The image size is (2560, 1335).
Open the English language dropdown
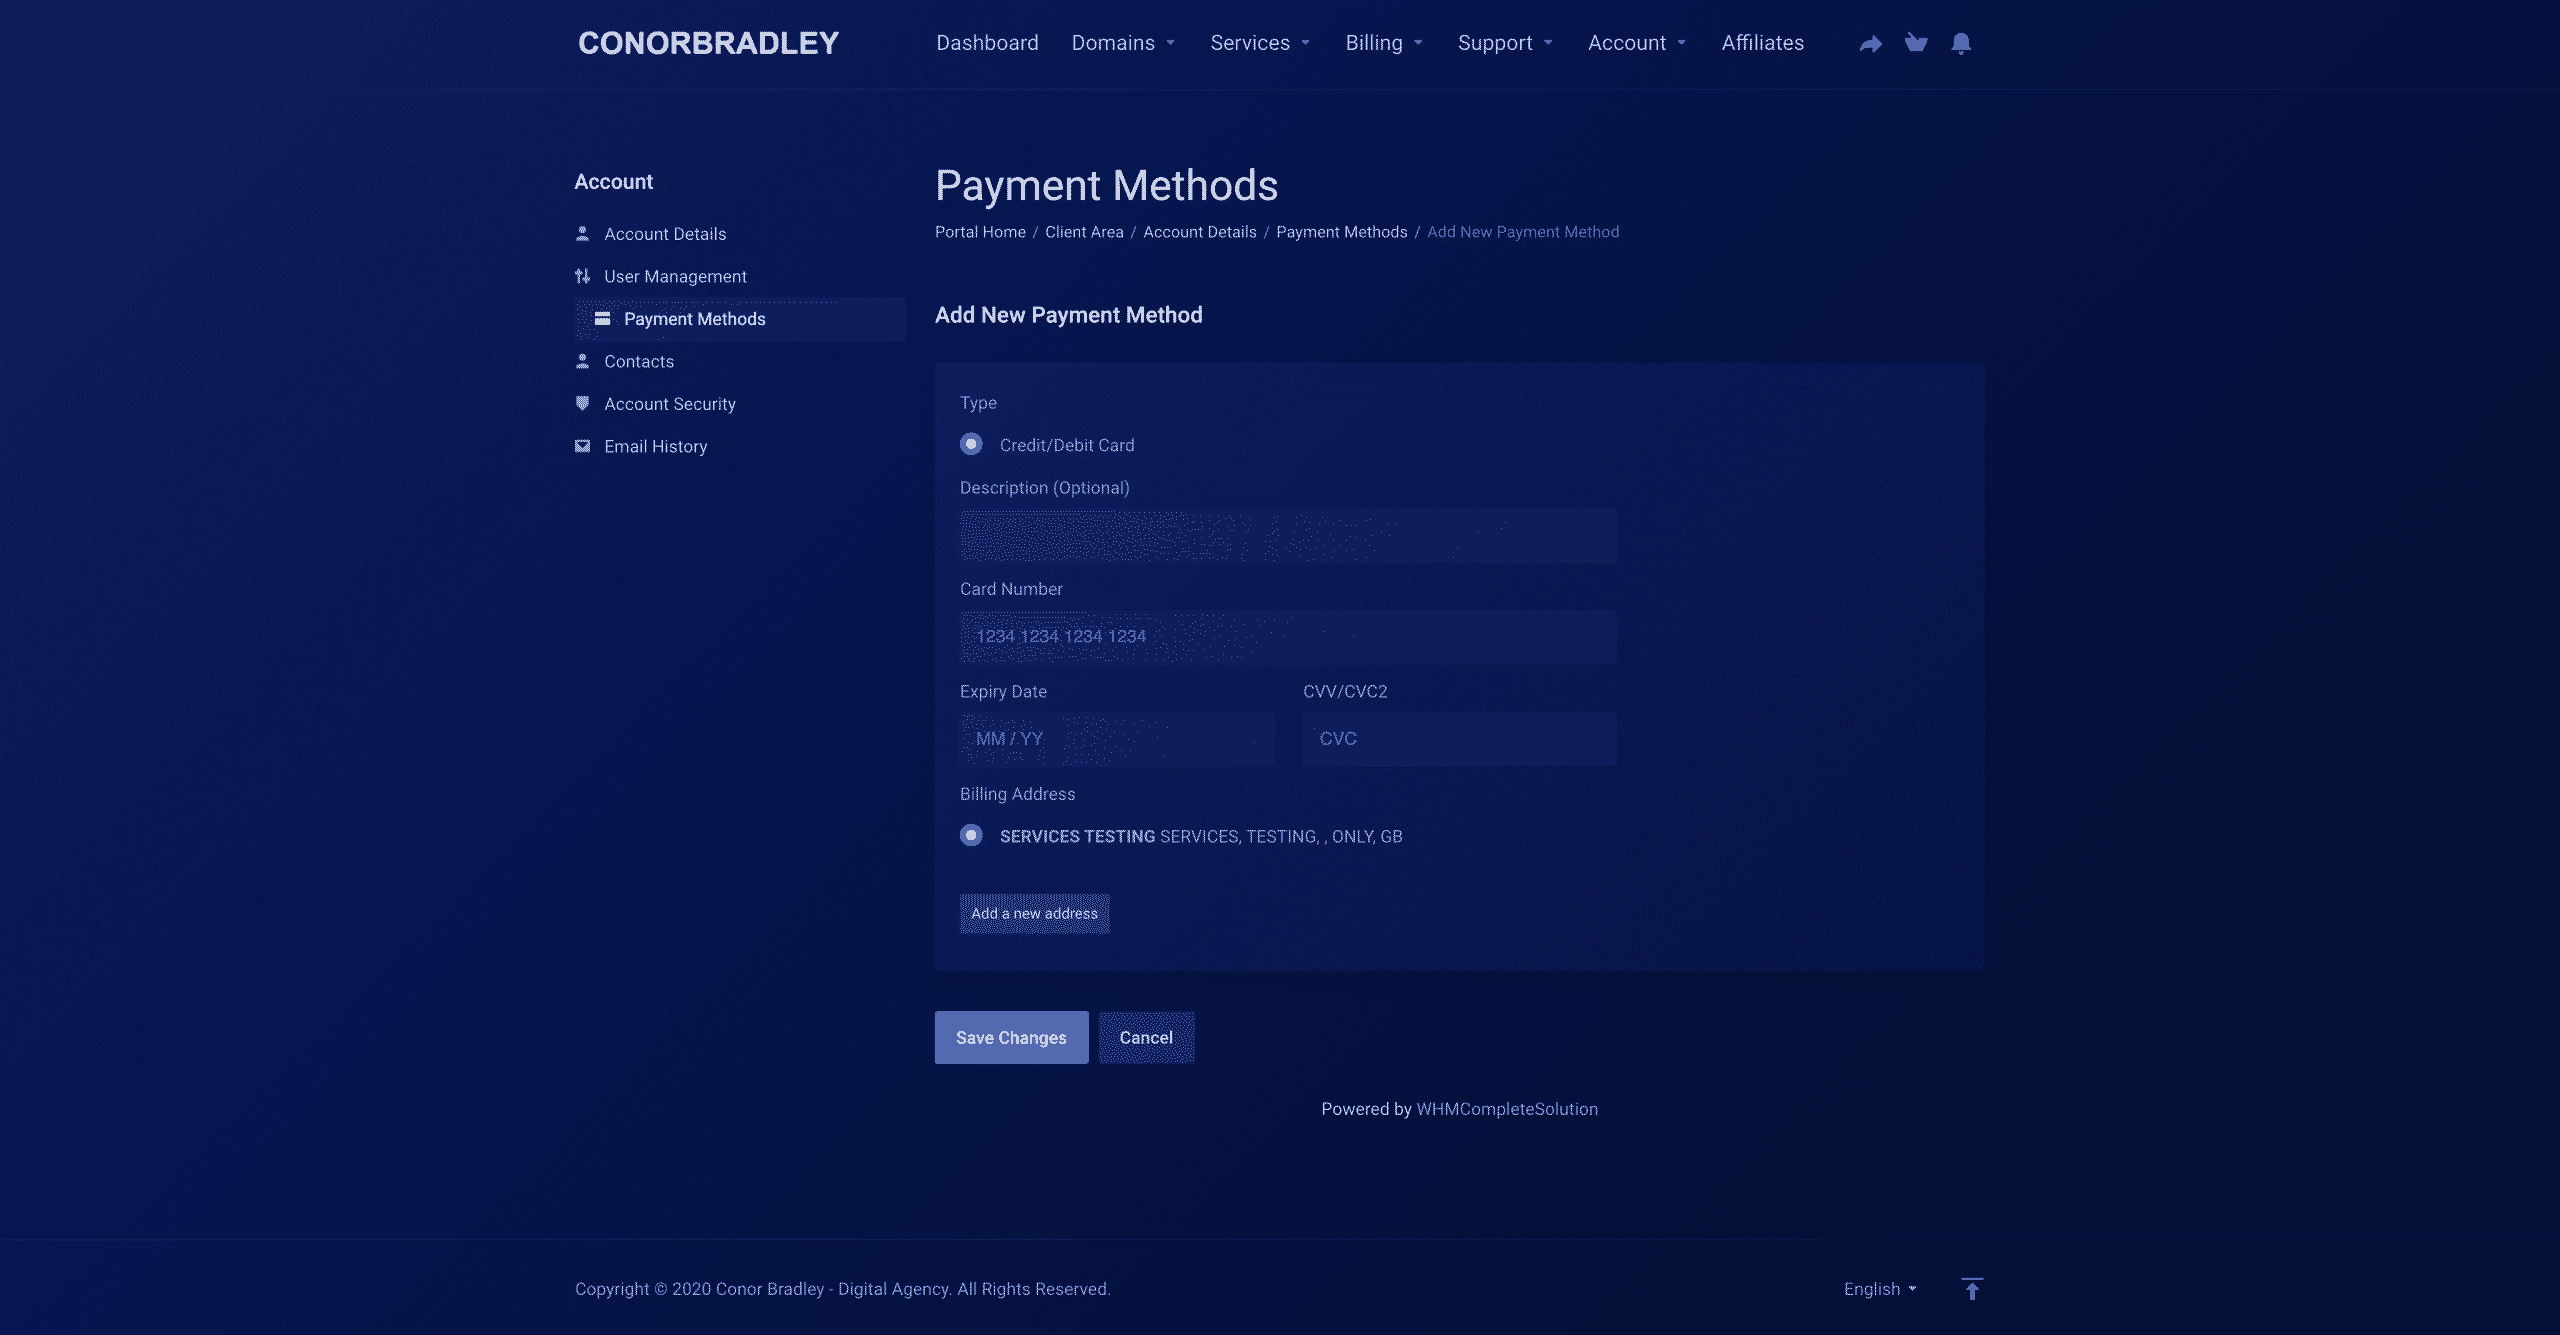click(x=1880, y=1289)
